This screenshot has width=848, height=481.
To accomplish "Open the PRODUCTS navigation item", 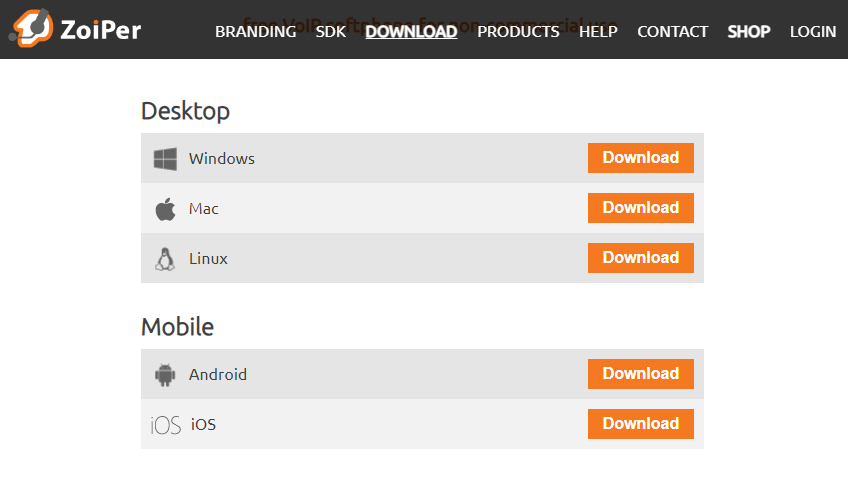I will [518, 31].
